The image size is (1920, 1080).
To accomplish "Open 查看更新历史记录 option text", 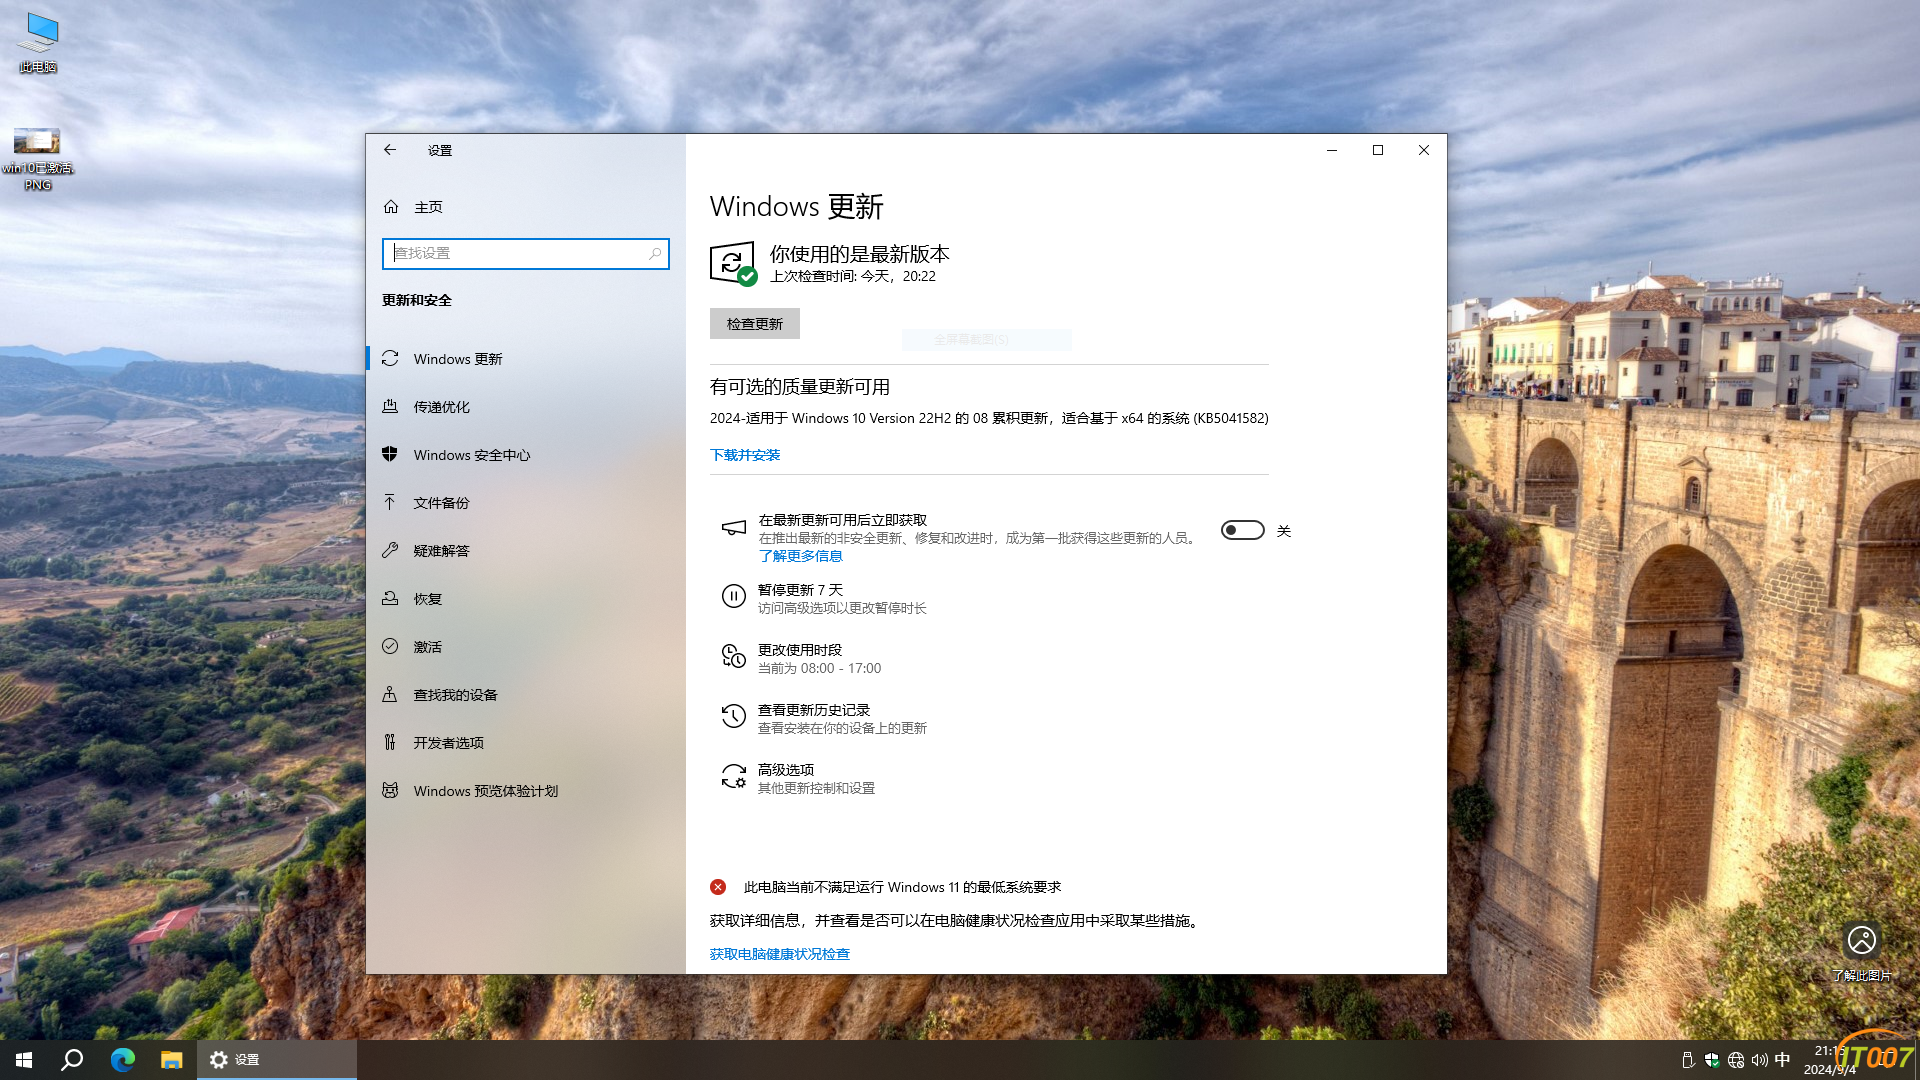I will coord(814,710).
